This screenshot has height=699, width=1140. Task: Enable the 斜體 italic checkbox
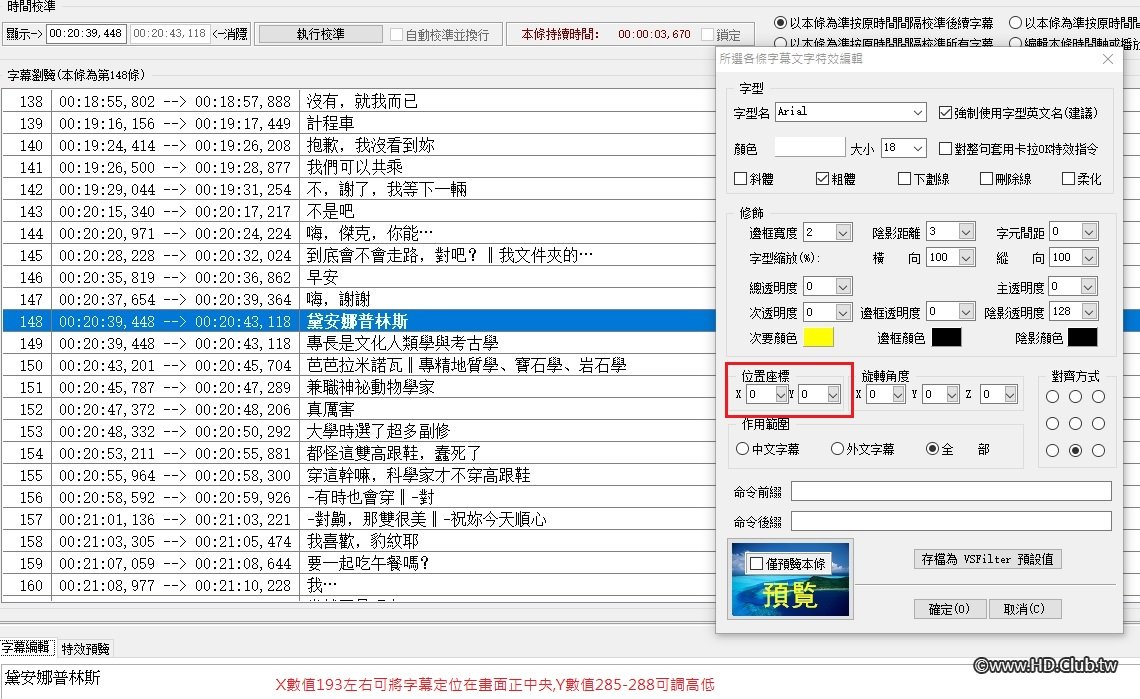[x=740, y=178]
